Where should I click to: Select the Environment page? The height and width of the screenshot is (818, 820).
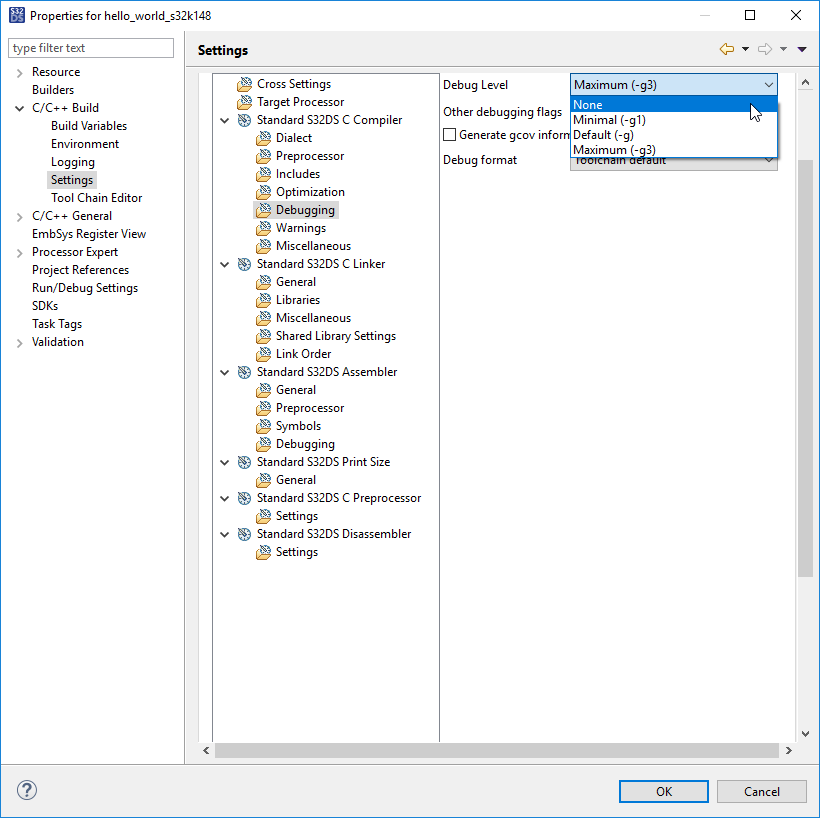tap(85, 144)
